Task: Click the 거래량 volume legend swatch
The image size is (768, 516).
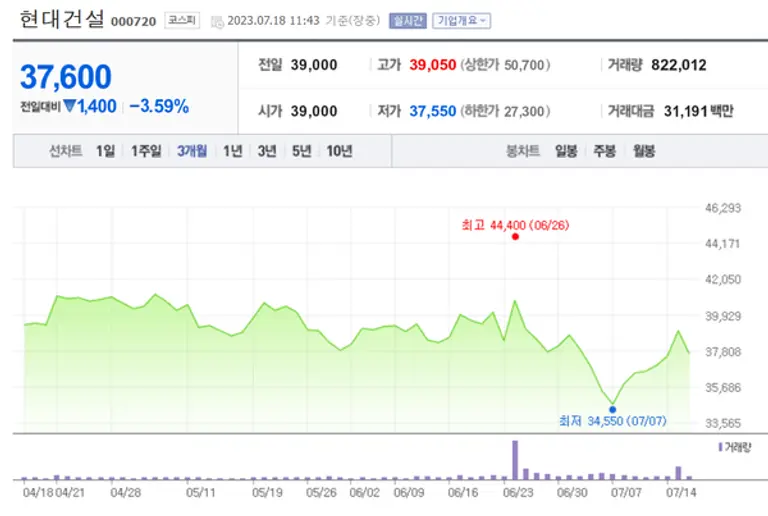Action: (x=721, y=447)
